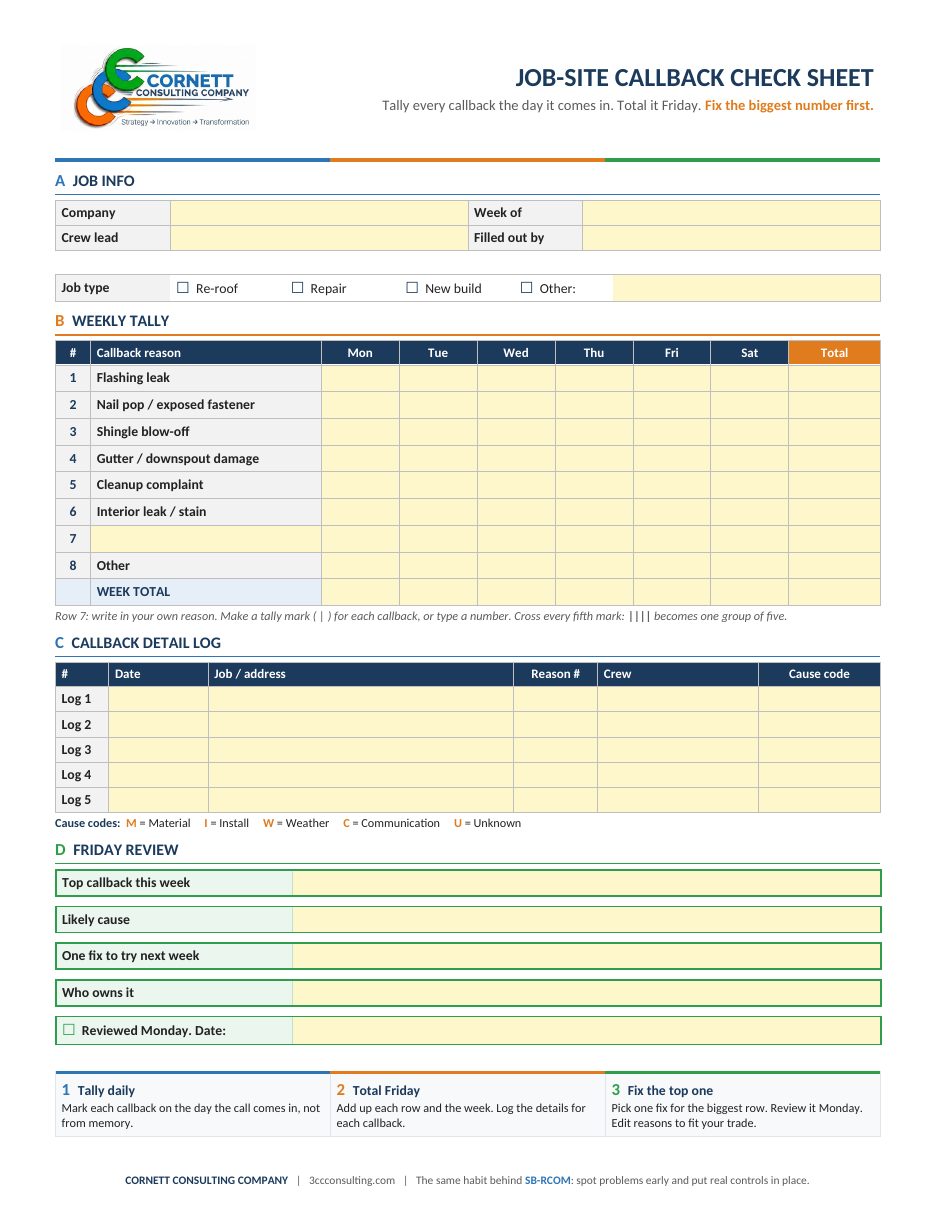Click Nail pop Tuesday tally cell
Screen dimensions: 935x1210
pyautogui.click(x=438, y=405)
